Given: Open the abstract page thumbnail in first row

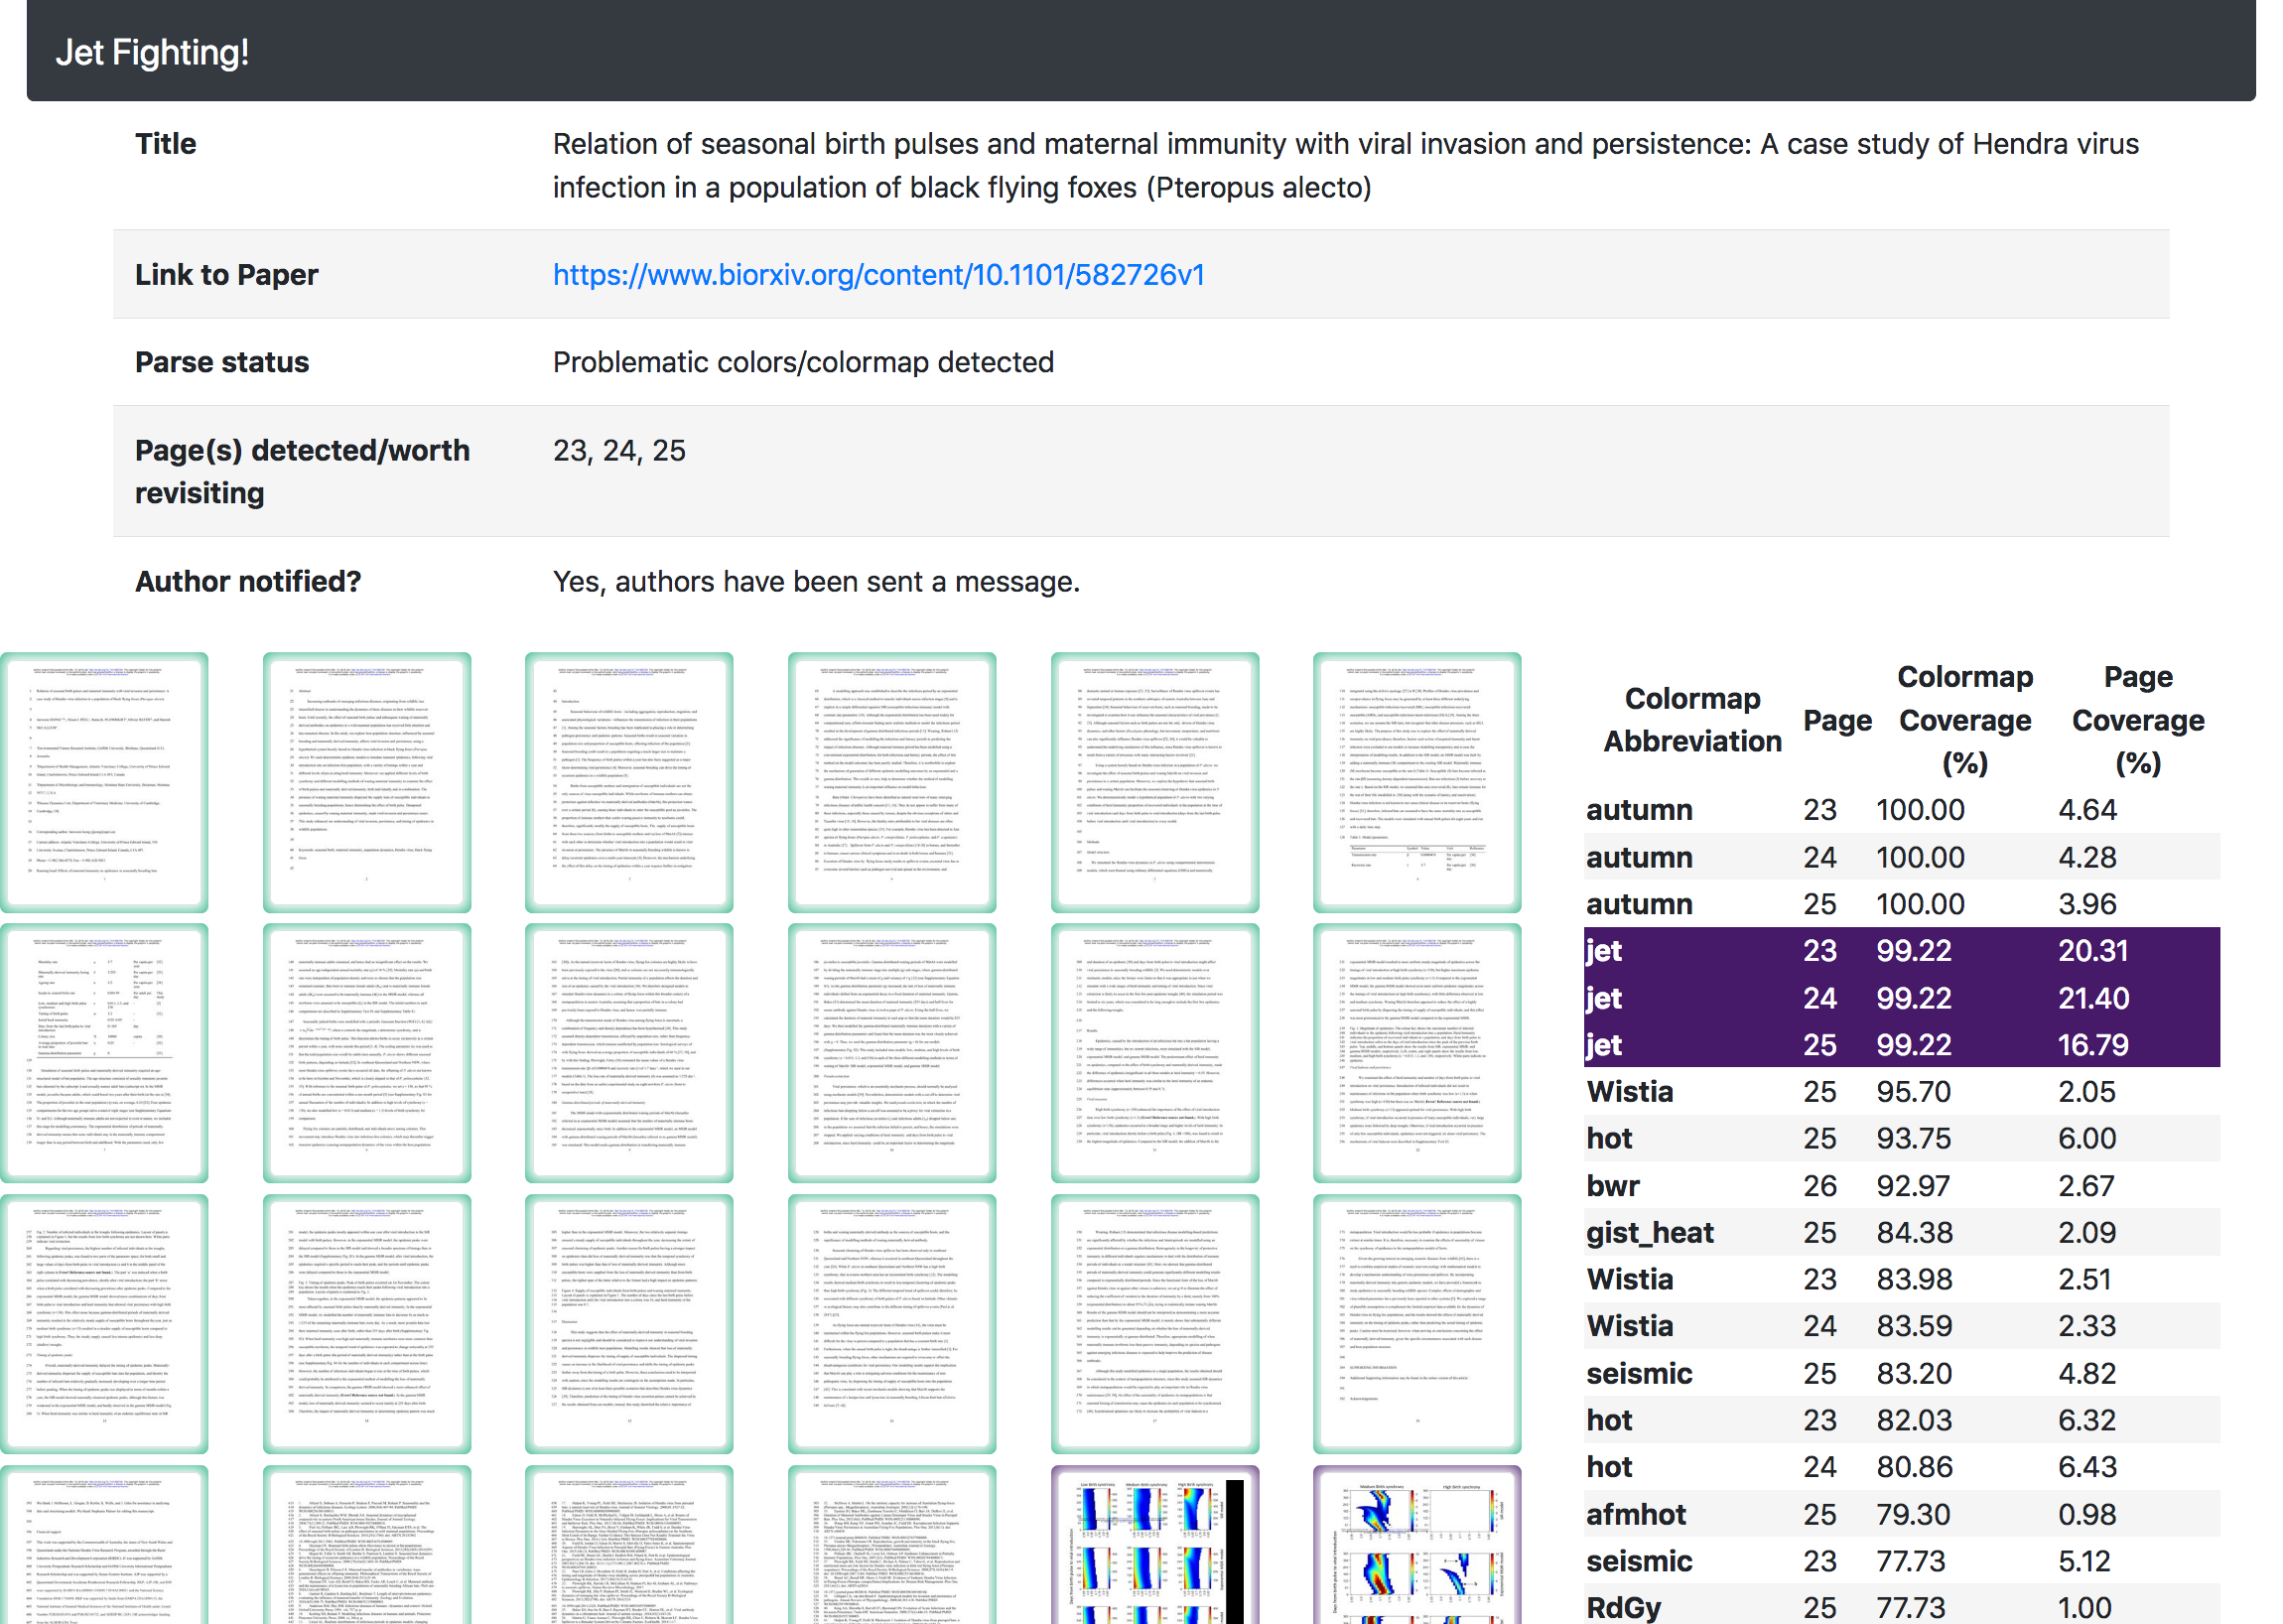Looking at the screenshot, I should 366,782.
